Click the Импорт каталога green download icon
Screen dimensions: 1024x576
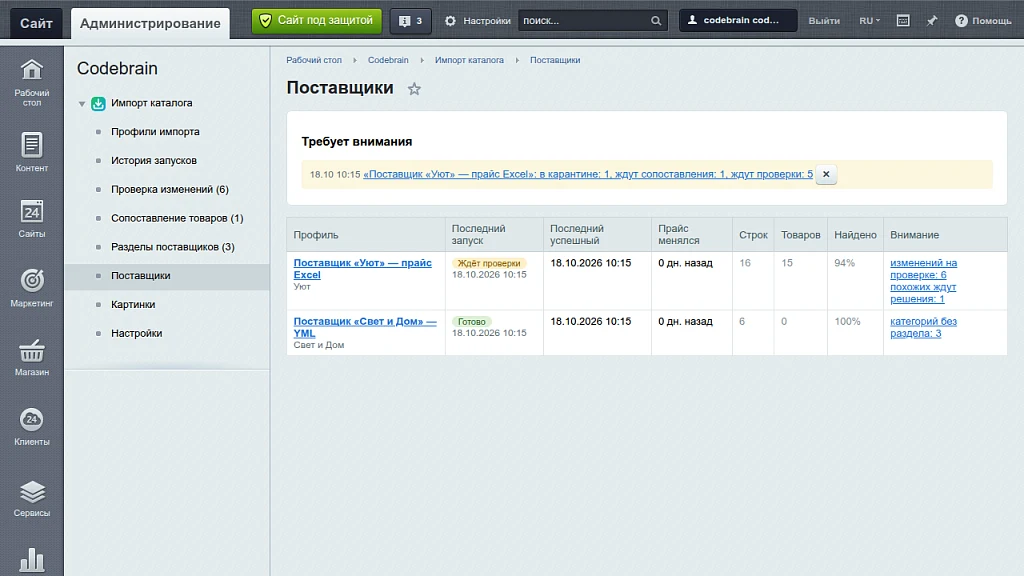[x=98, y=103]
